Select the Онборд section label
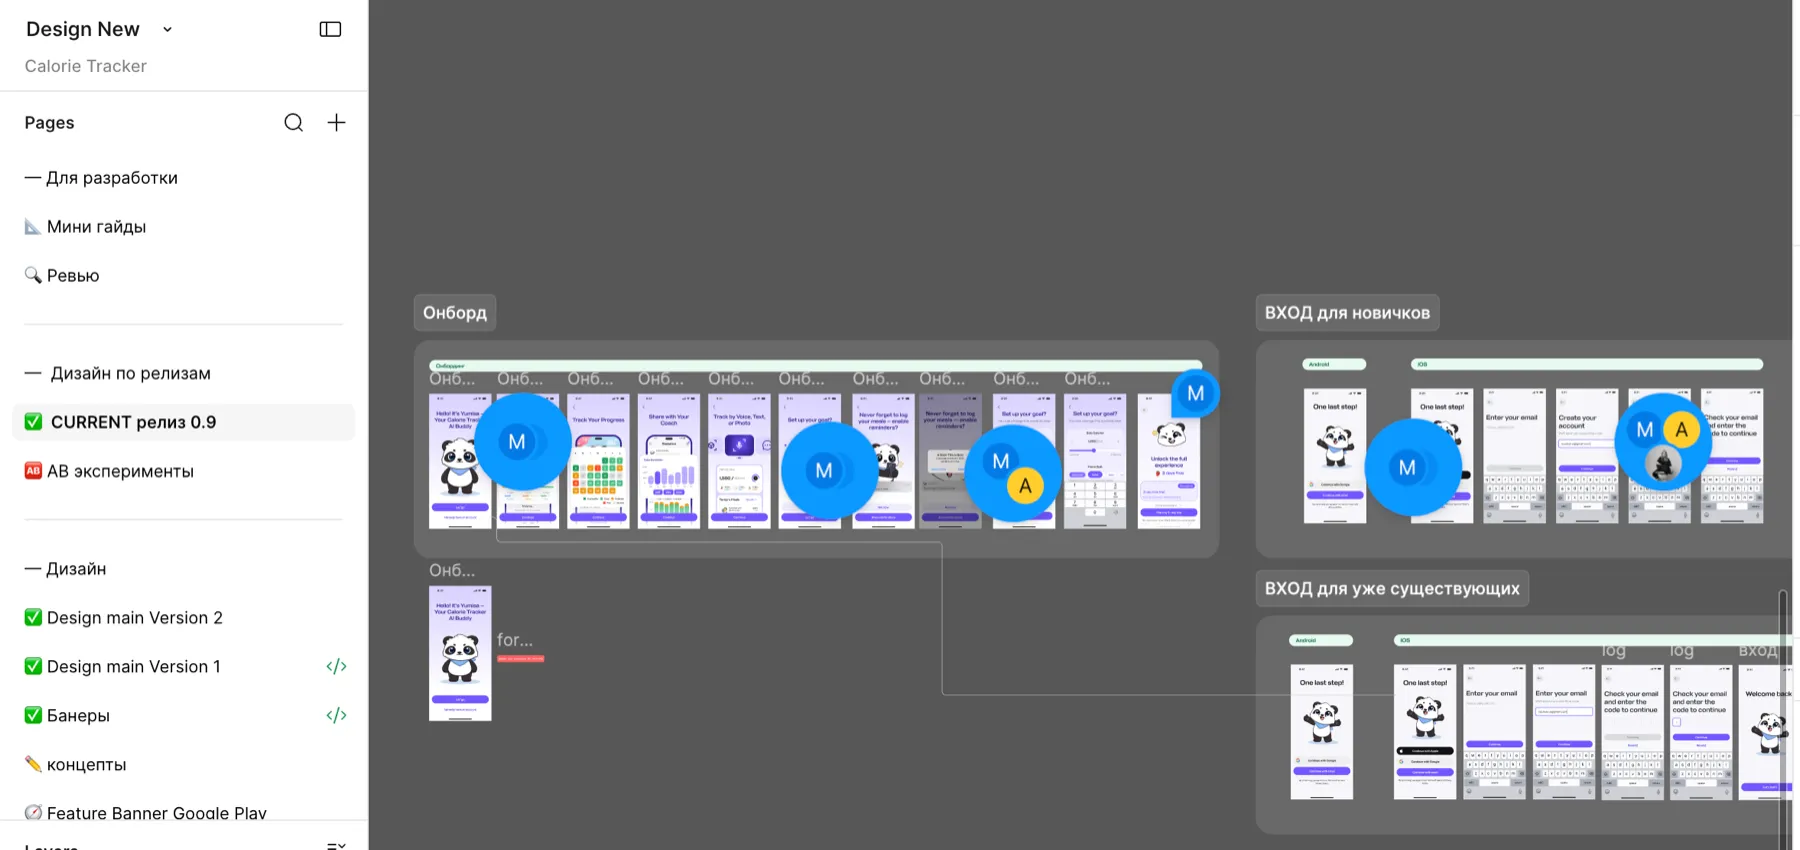 pos(455,313)
